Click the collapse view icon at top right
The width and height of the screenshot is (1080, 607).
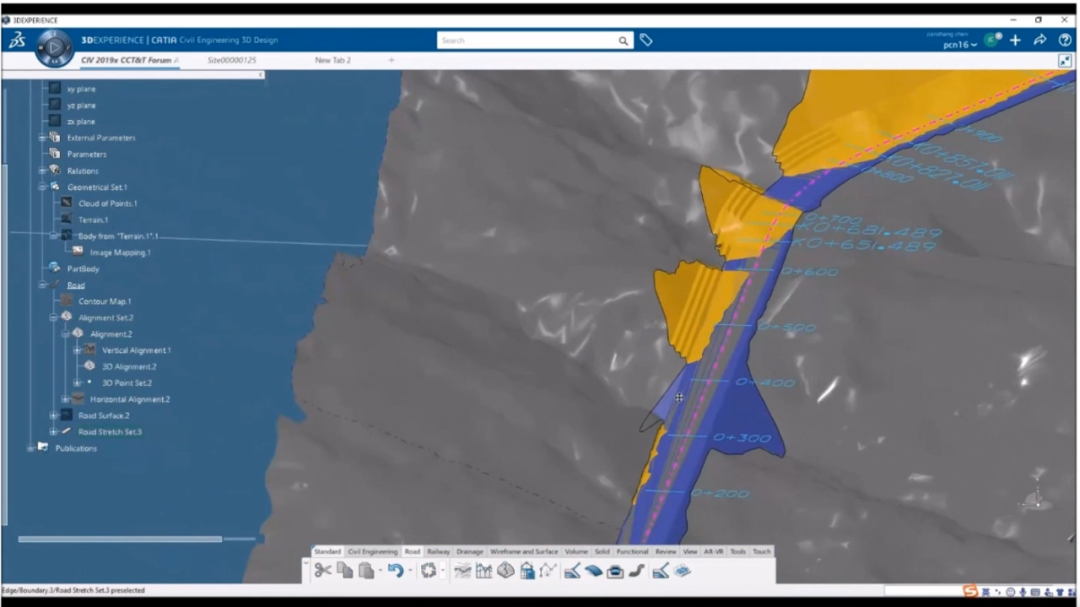1065,61
